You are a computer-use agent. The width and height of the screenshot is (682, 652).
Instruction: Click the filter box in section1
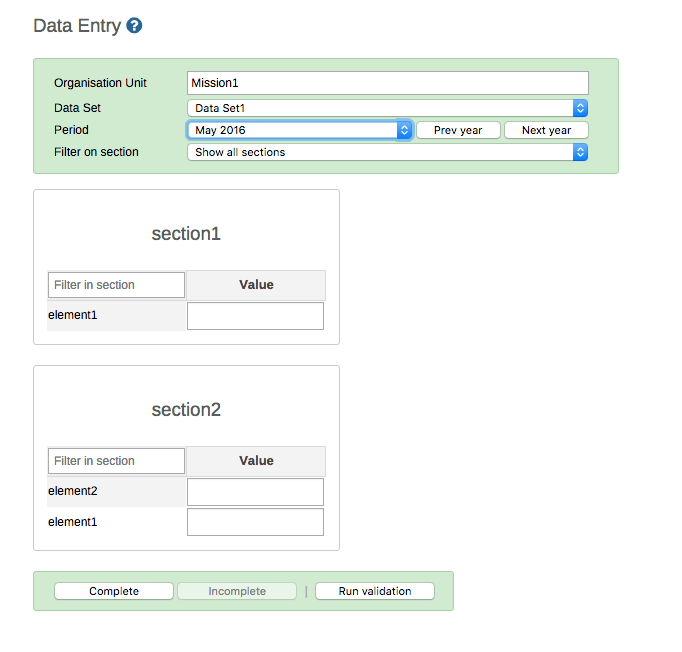click(116, 285)
